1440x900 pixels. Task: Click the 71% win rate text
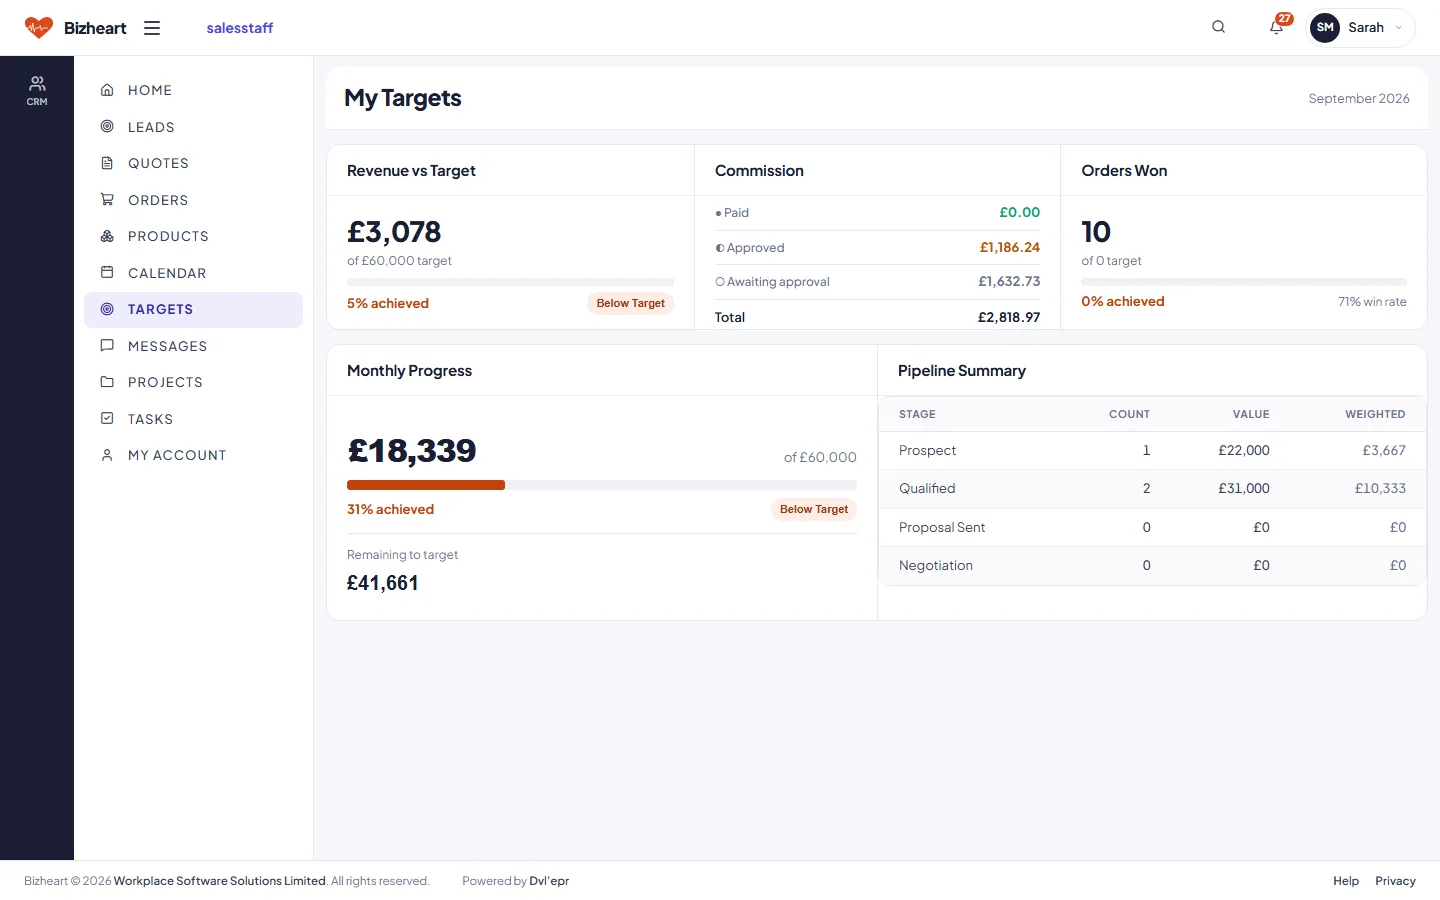click(x=1372, y=302)
